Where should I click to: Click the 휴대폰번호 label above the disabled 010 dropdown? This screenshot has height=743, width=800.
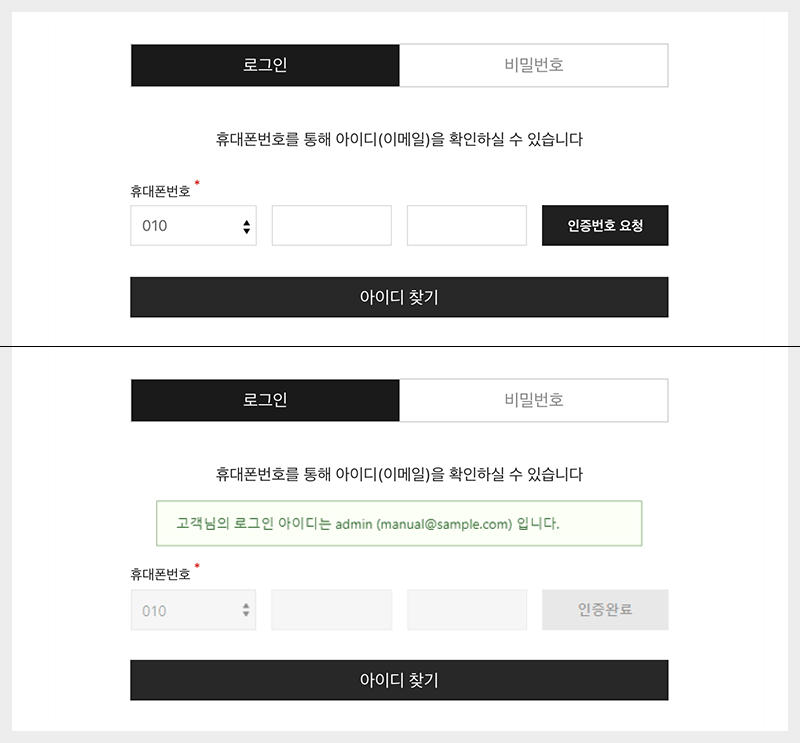[x=160, y=575]
